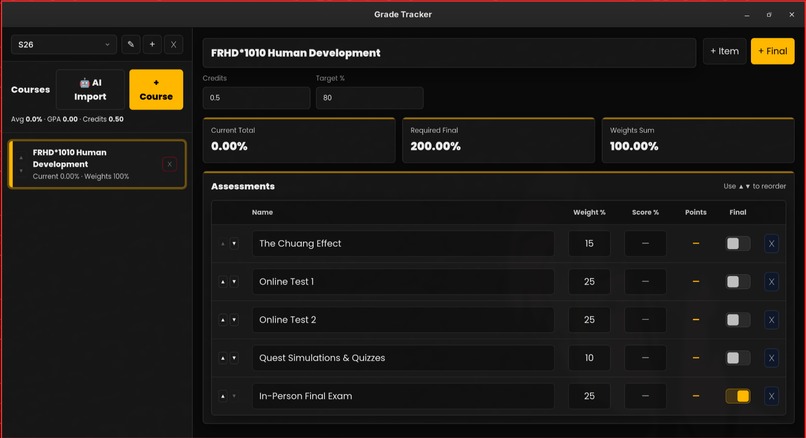Click the Avg GPA Credits summary line
This screenshot has height=438, width=806.
tap(67, 119)
